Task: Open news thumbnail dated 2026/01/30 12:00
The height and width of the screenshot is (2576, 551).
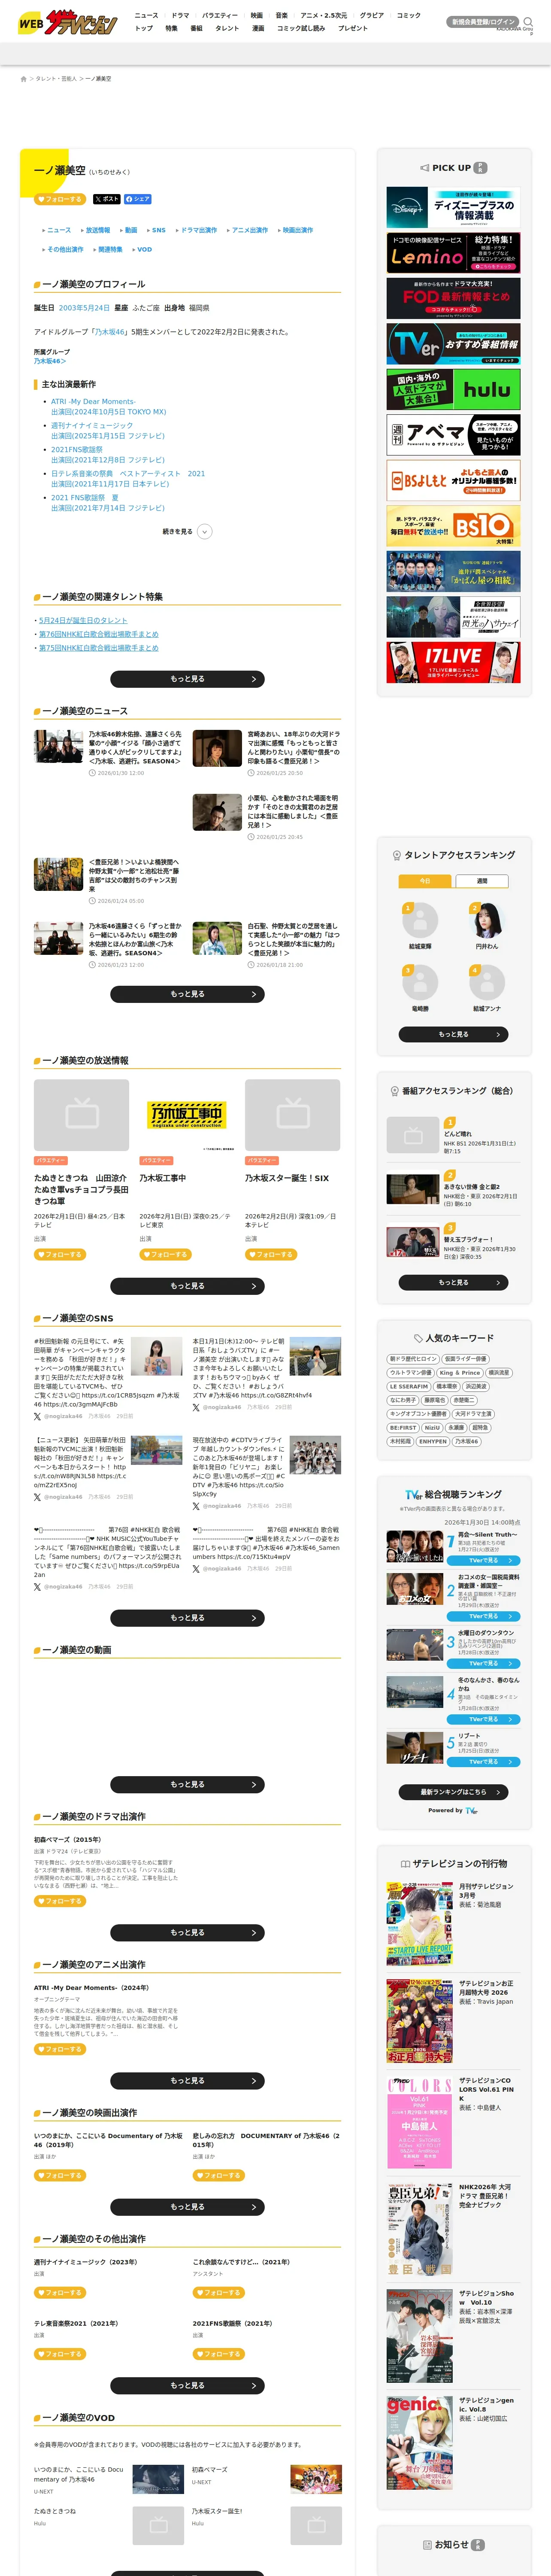Action: [58, 747]
